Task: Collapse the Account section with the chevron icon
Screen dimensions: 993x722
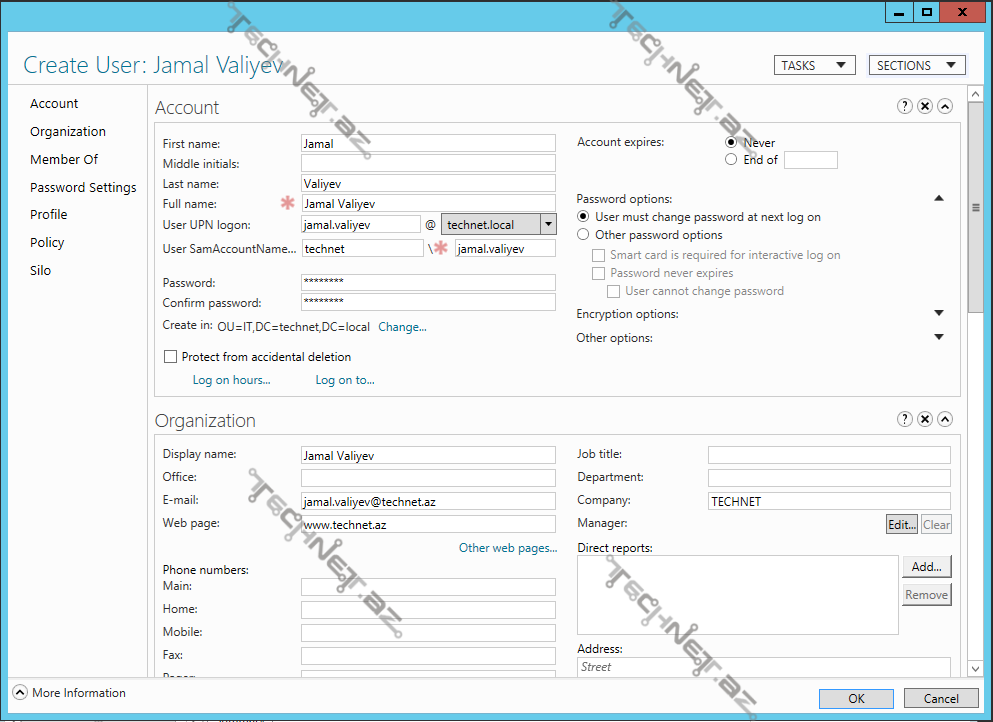Action: pyautogui.click(x=944, y=106)
